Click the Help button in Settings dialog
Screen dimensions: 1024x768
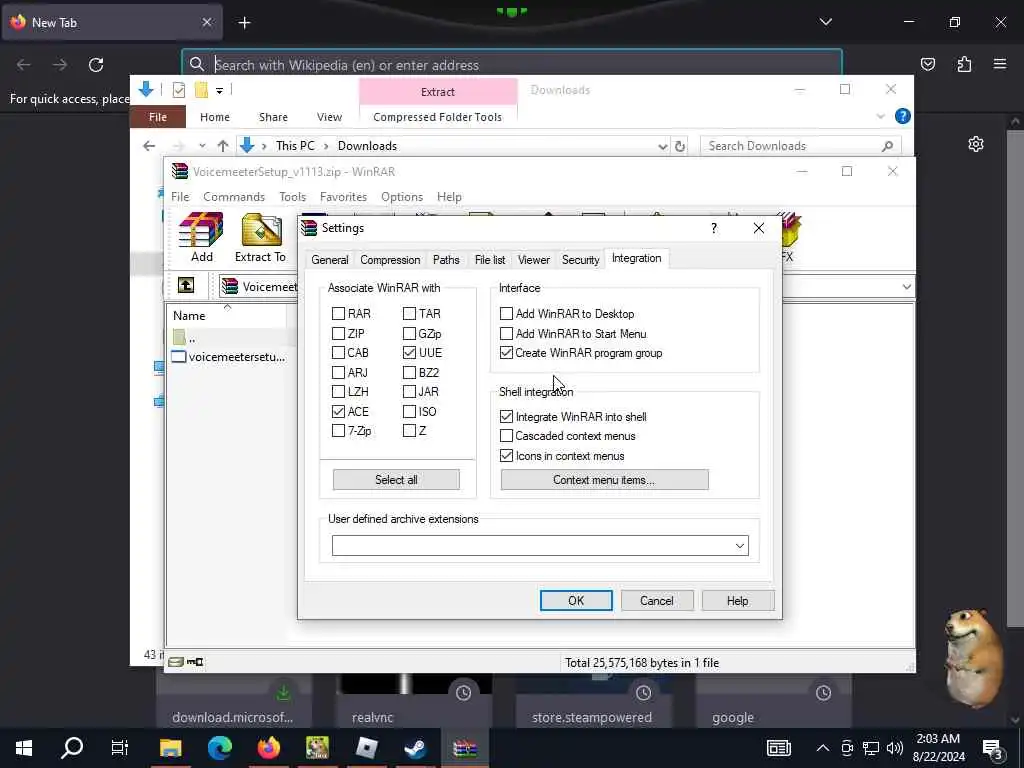pos(738,601)
